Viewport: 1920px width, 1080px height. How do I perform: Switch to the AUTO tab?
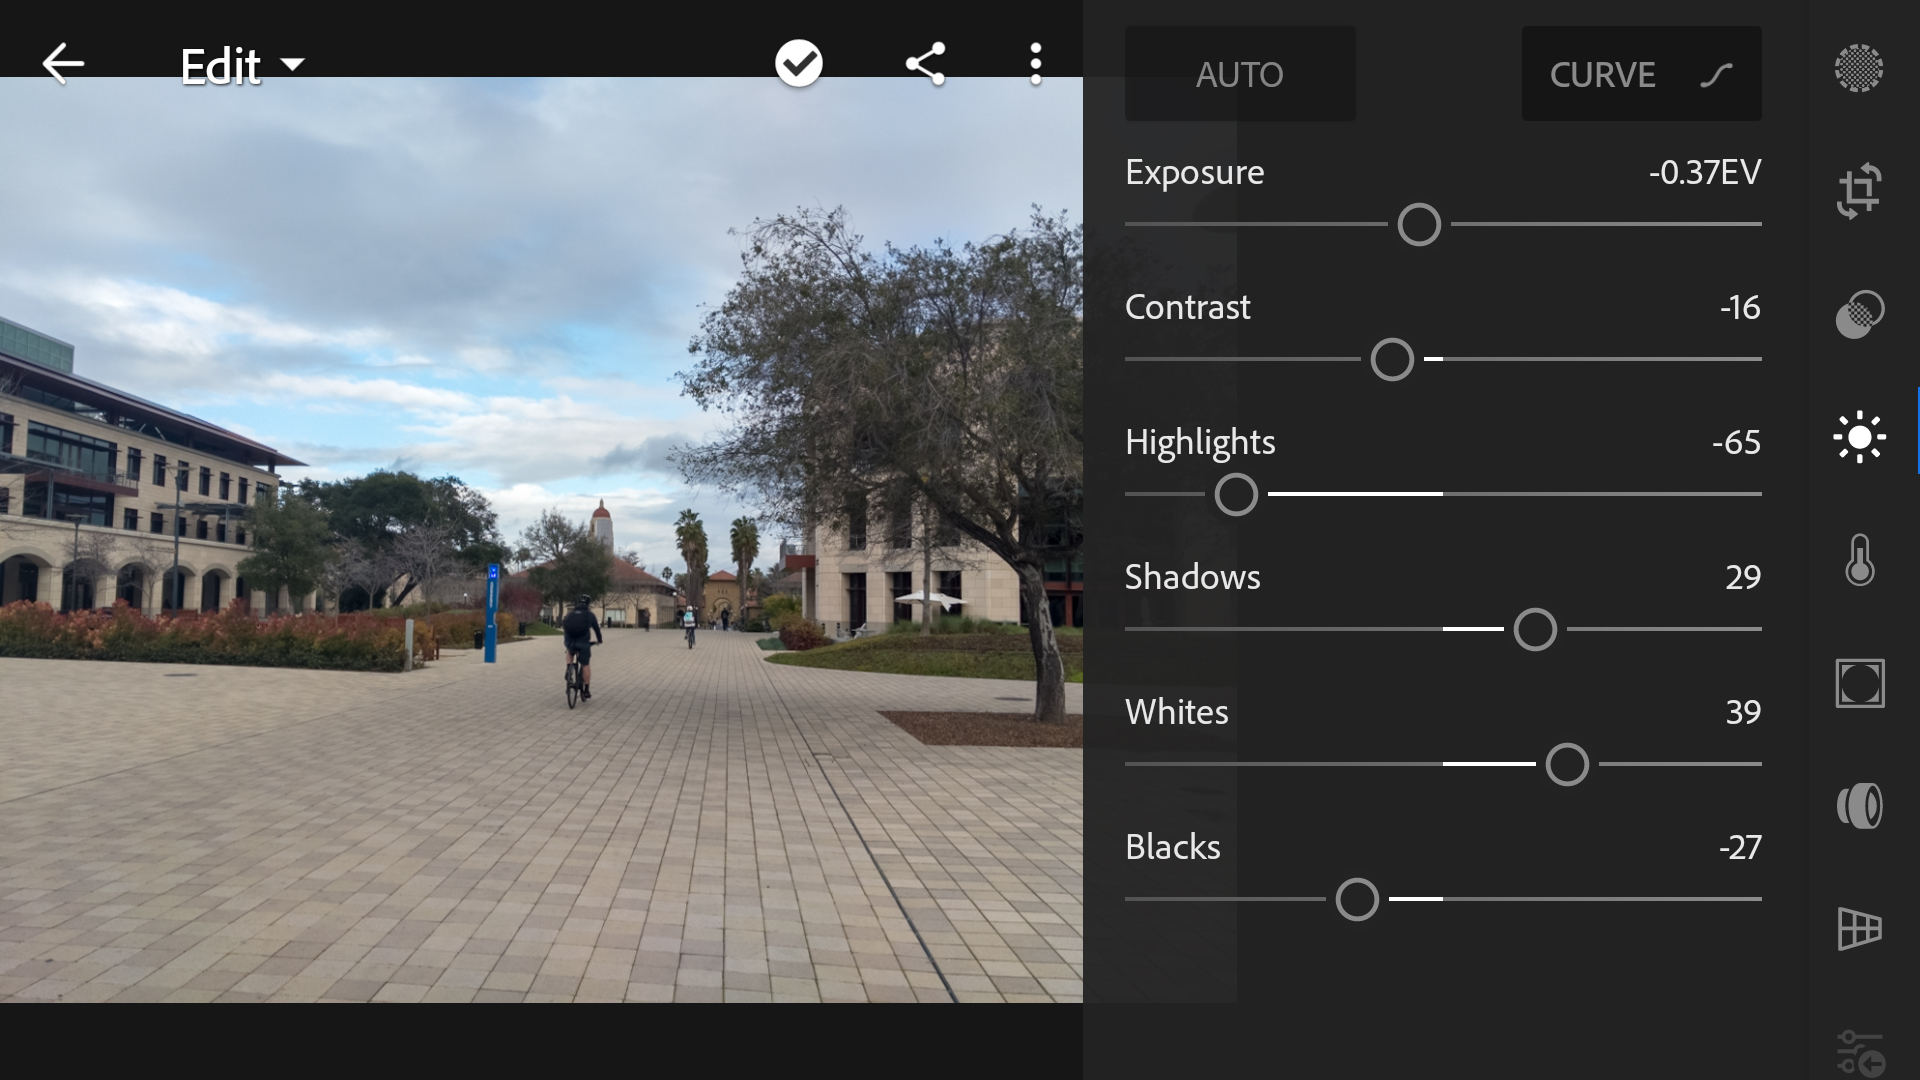(x=1240, y=73)
